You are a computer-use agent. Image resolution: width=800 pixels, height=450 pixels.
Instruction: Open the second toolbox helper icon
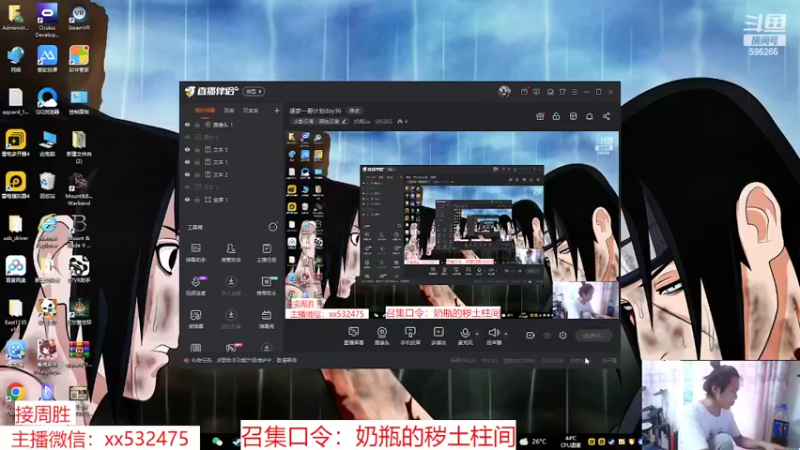pyautogui.click(x=231, y=253)
